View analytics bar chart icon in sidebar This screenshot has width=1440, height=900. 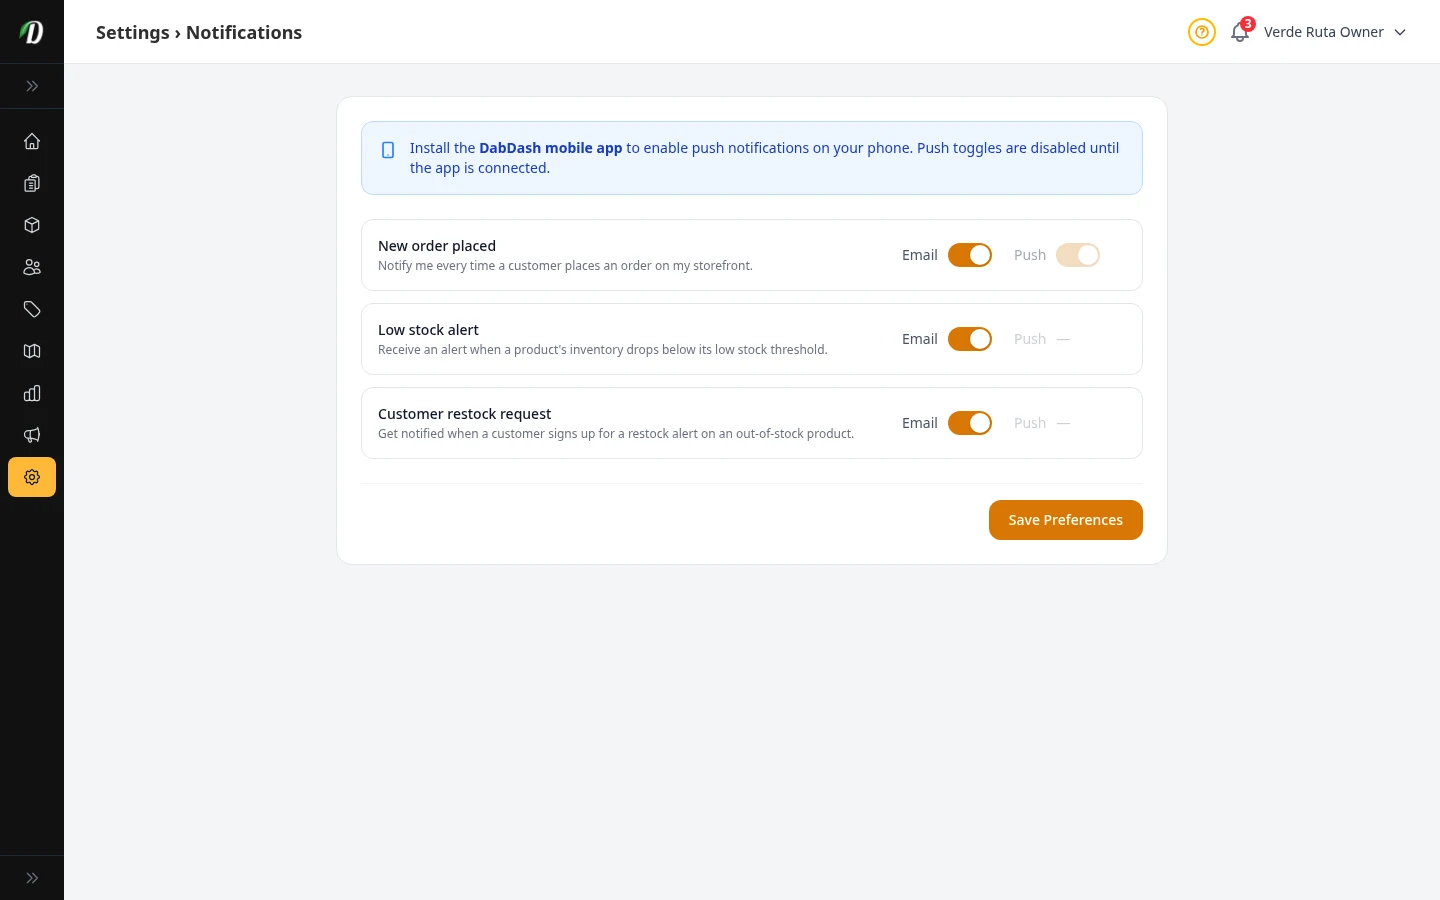click(x=32, y=393)
